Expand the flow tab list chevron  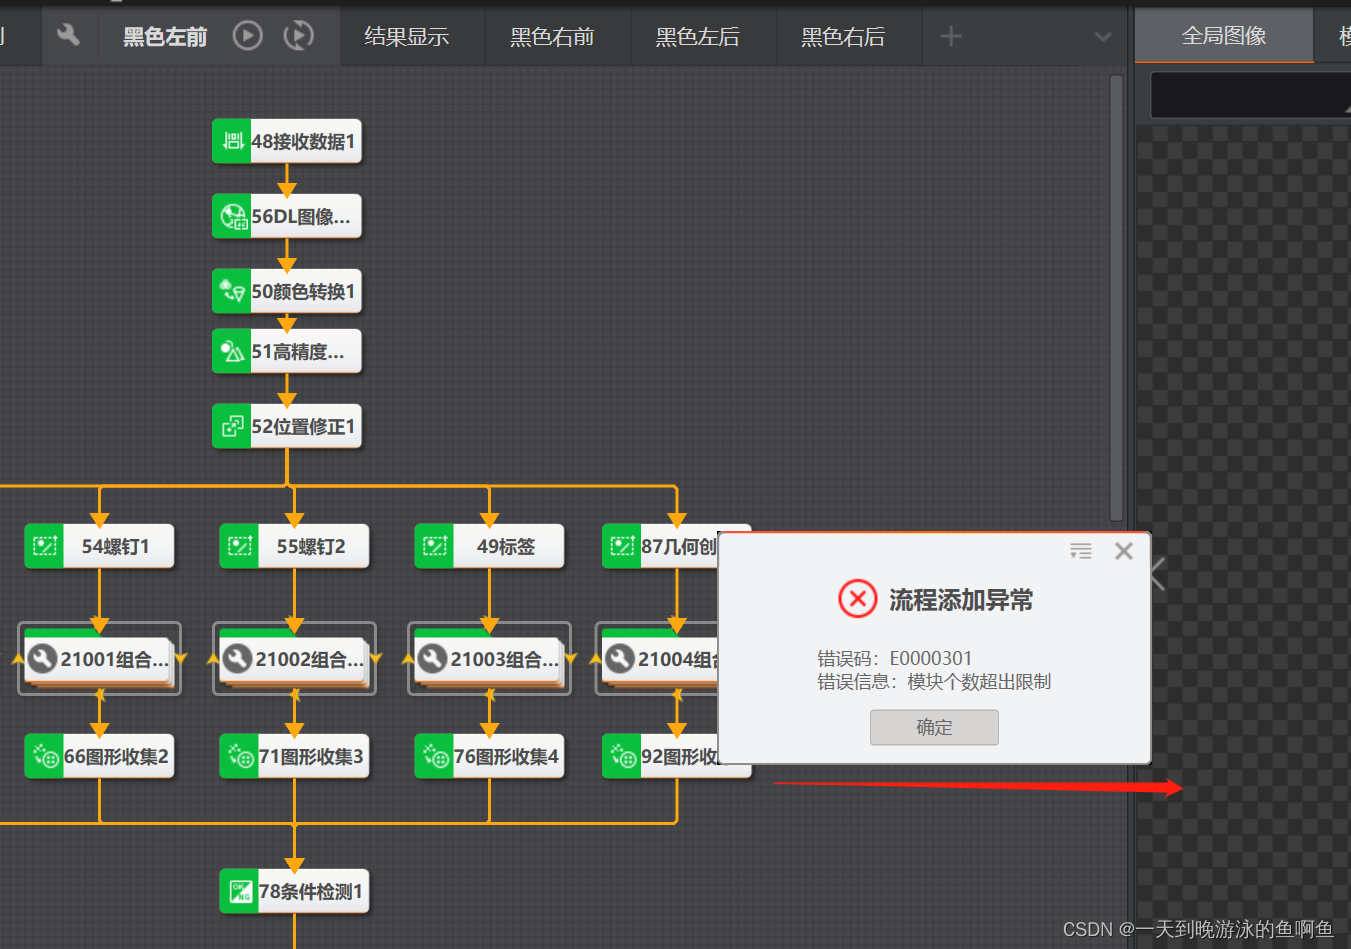1103,36
